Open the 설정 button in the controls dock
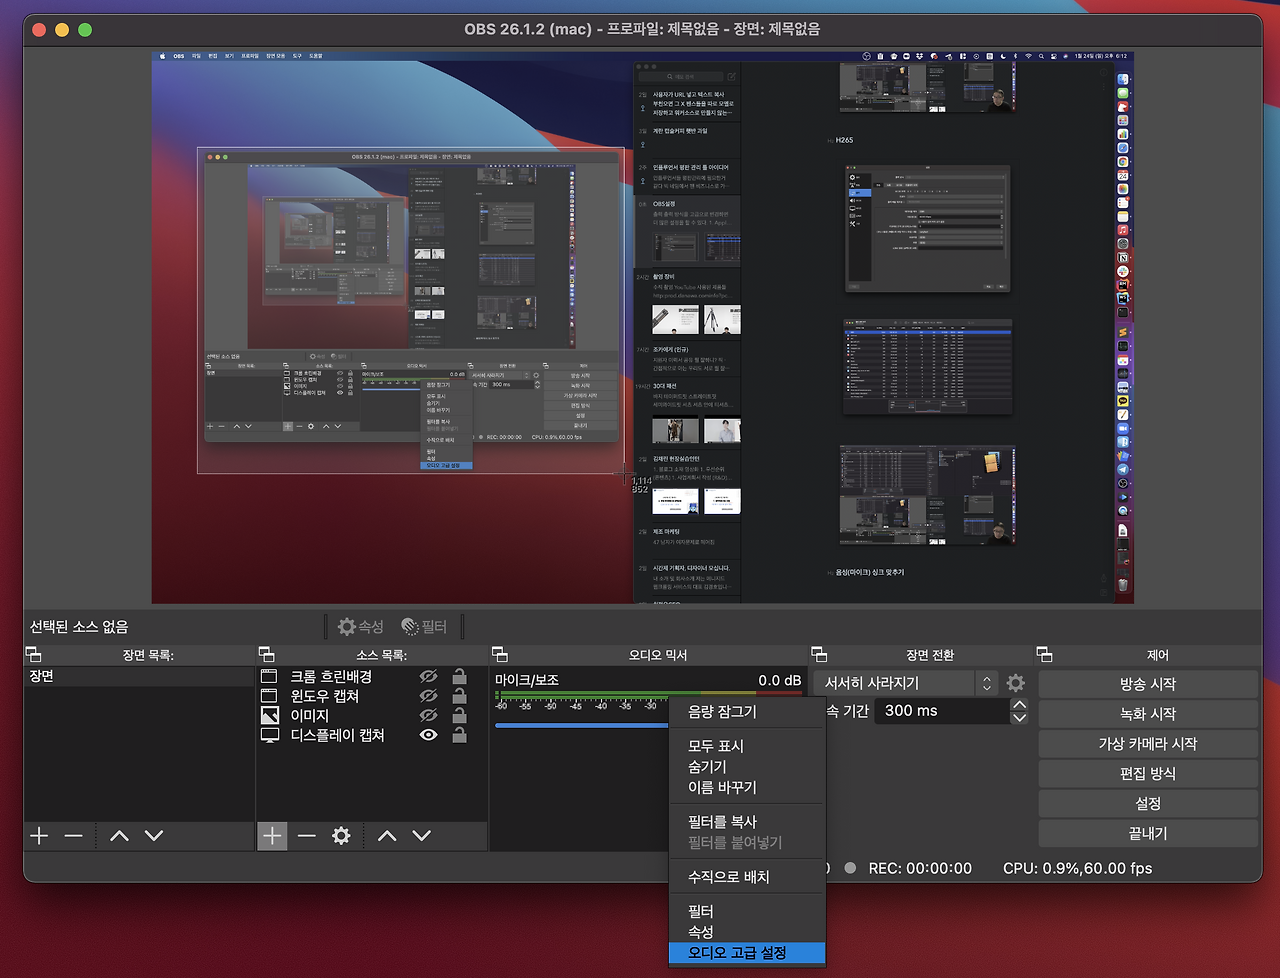Screen dimensions: 1280x978 point(1148,804)
